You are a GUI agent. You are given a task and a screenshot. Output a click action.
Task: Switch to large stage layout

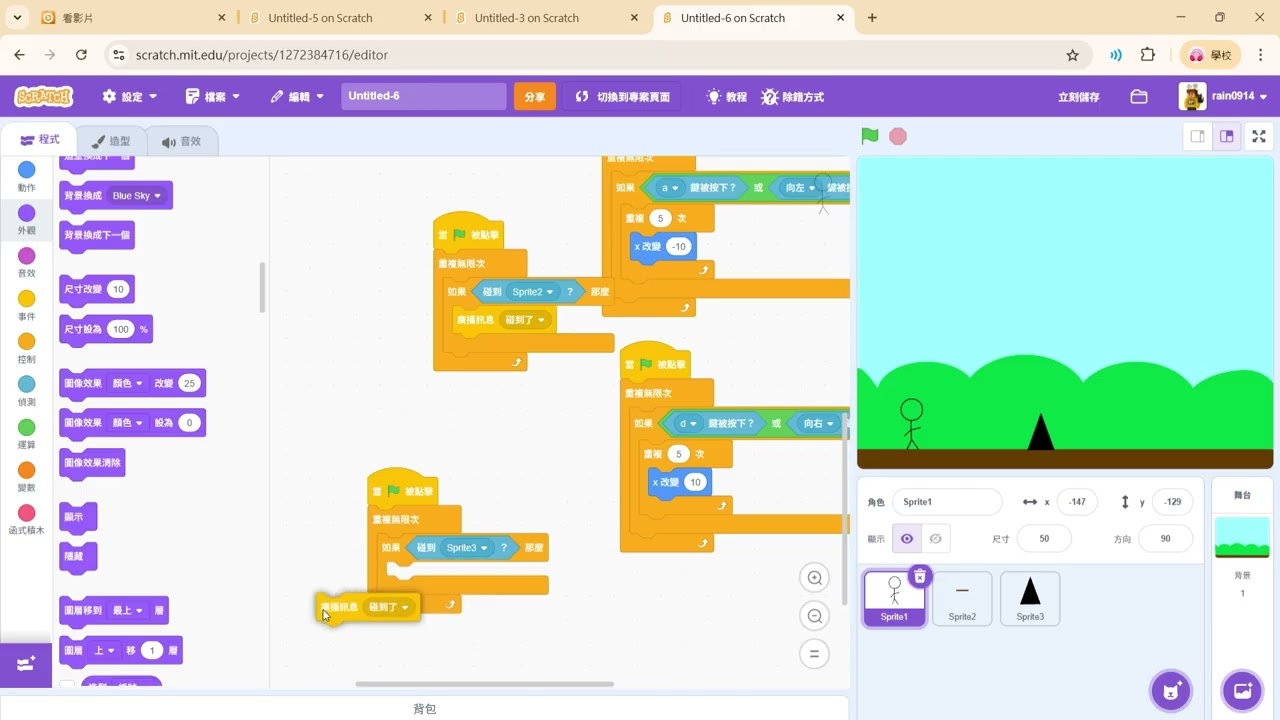(1227, 137)
